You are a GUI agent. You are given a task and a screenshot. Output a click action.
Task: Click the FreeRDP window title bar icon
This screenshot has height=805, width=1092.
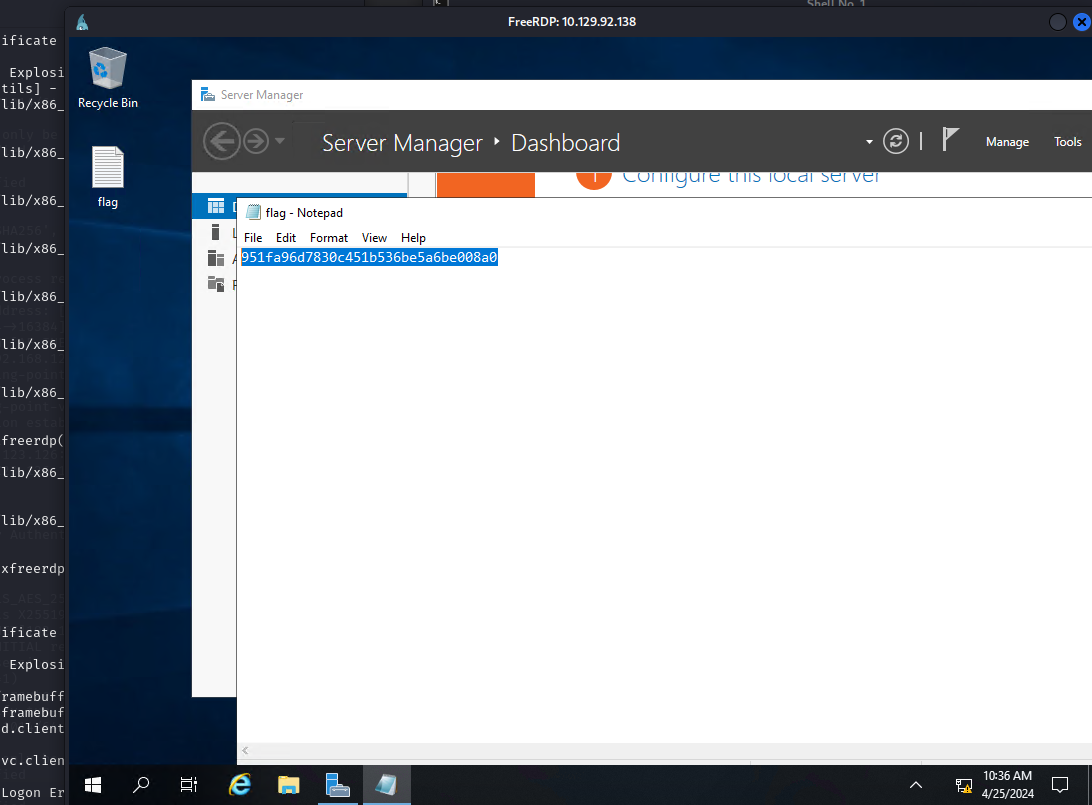point(83,22)
